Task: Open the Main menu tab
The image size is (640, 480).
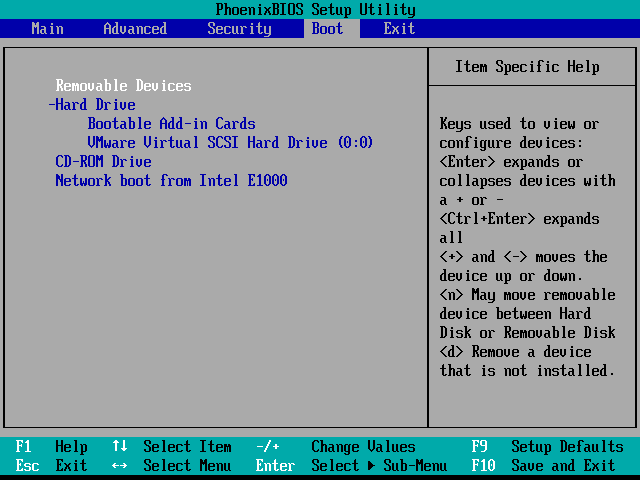Action: click(x=47, y=29)
